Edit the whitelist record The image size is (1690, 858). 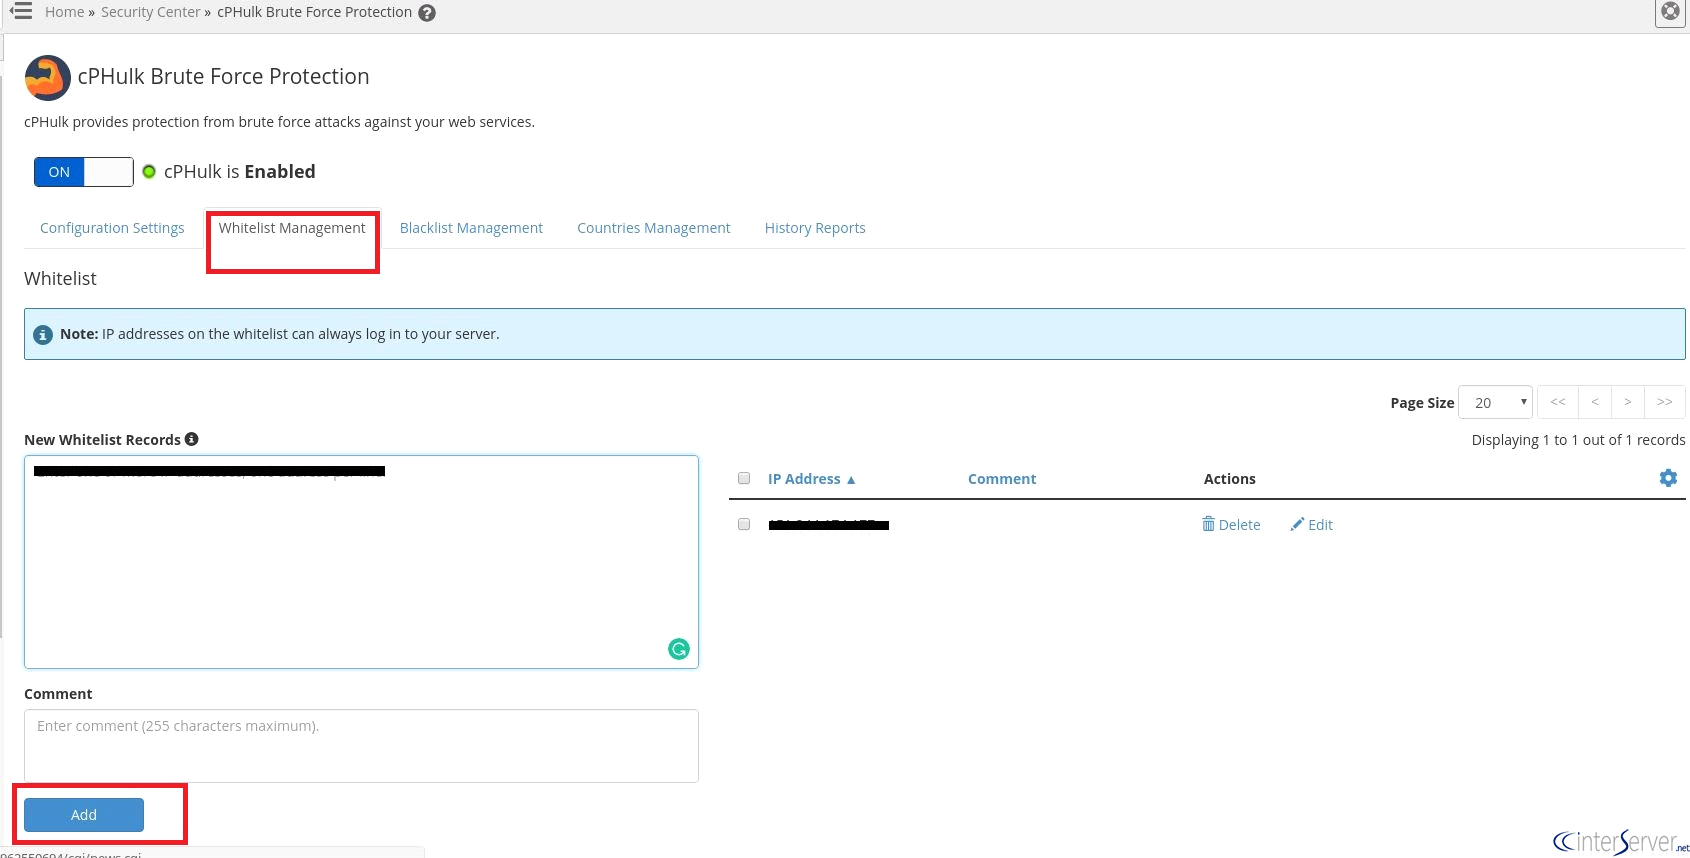pyautogui.click(x=1311, y=525)
